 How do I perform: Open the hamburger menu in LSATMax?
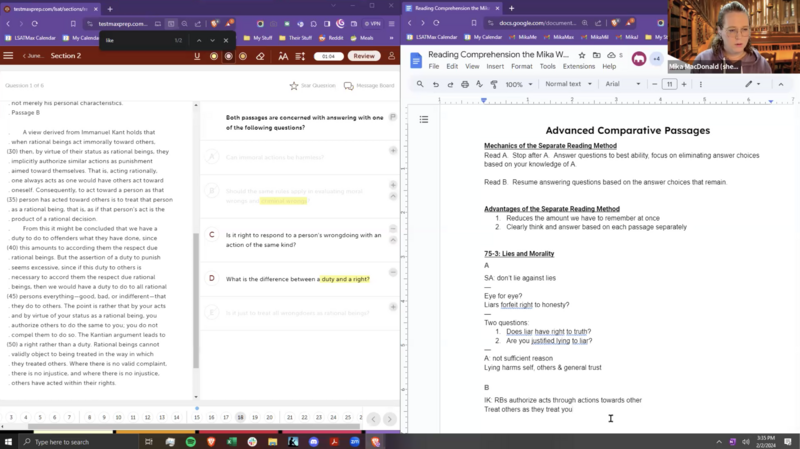click(x=10, y=56)
